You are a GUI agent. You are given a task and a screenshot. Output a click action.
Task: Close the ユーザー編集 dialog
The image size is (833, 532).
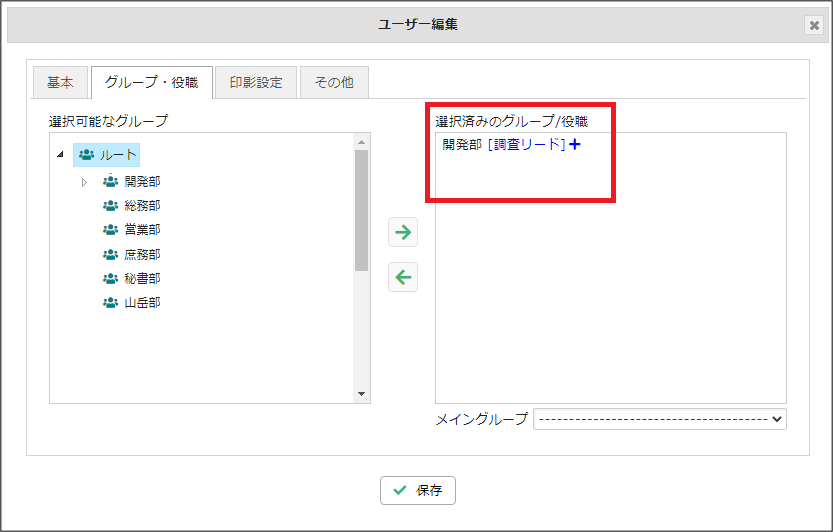[814, 25]
